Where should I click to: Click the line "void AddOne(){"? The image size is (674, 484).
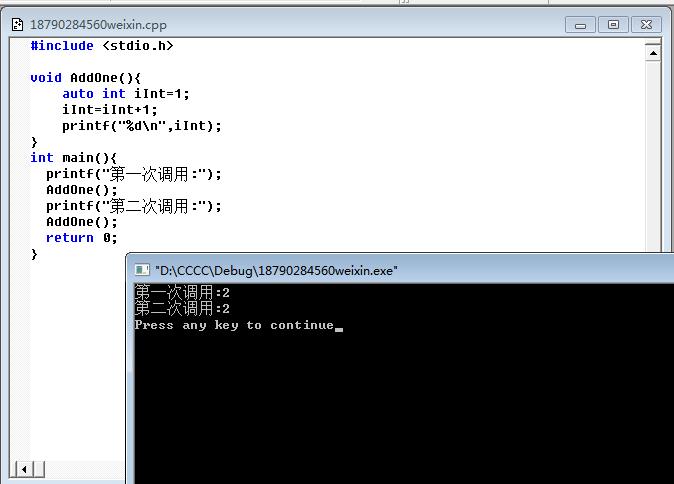coord(86,78)
